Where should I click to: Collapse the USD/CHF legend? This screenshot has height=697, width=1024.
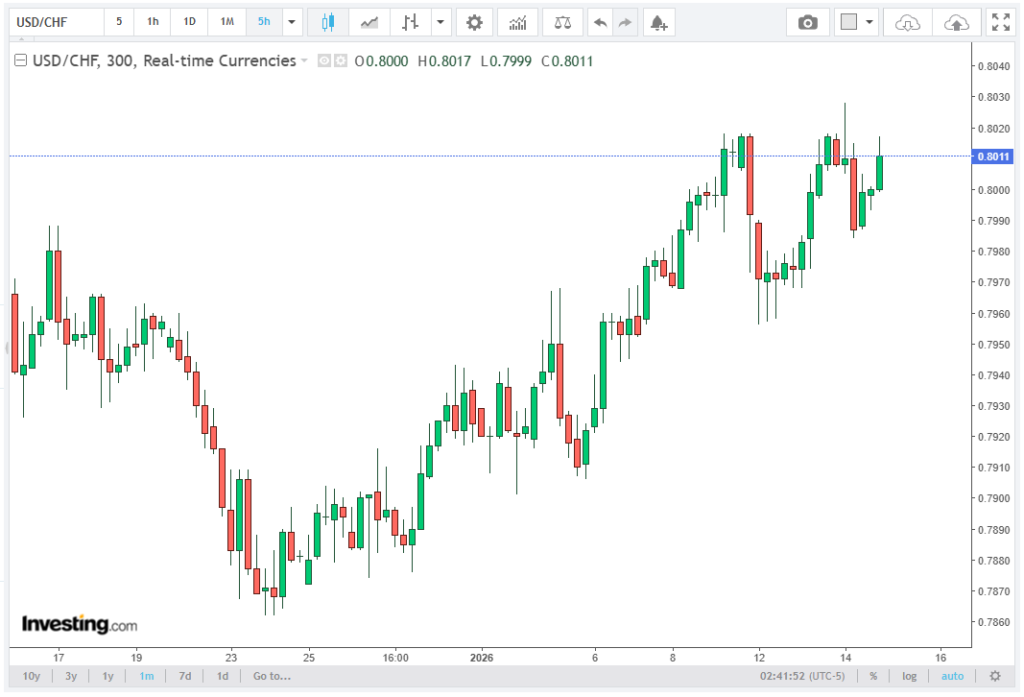point(21,61)
